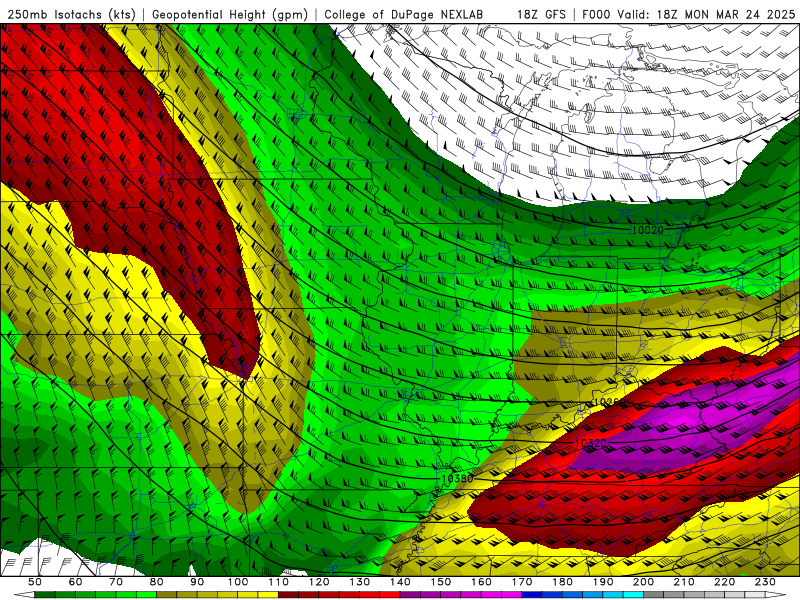Screen dimensions: 800x600
Task: Click the 140 value on the color scale
Action: (401, 582)
